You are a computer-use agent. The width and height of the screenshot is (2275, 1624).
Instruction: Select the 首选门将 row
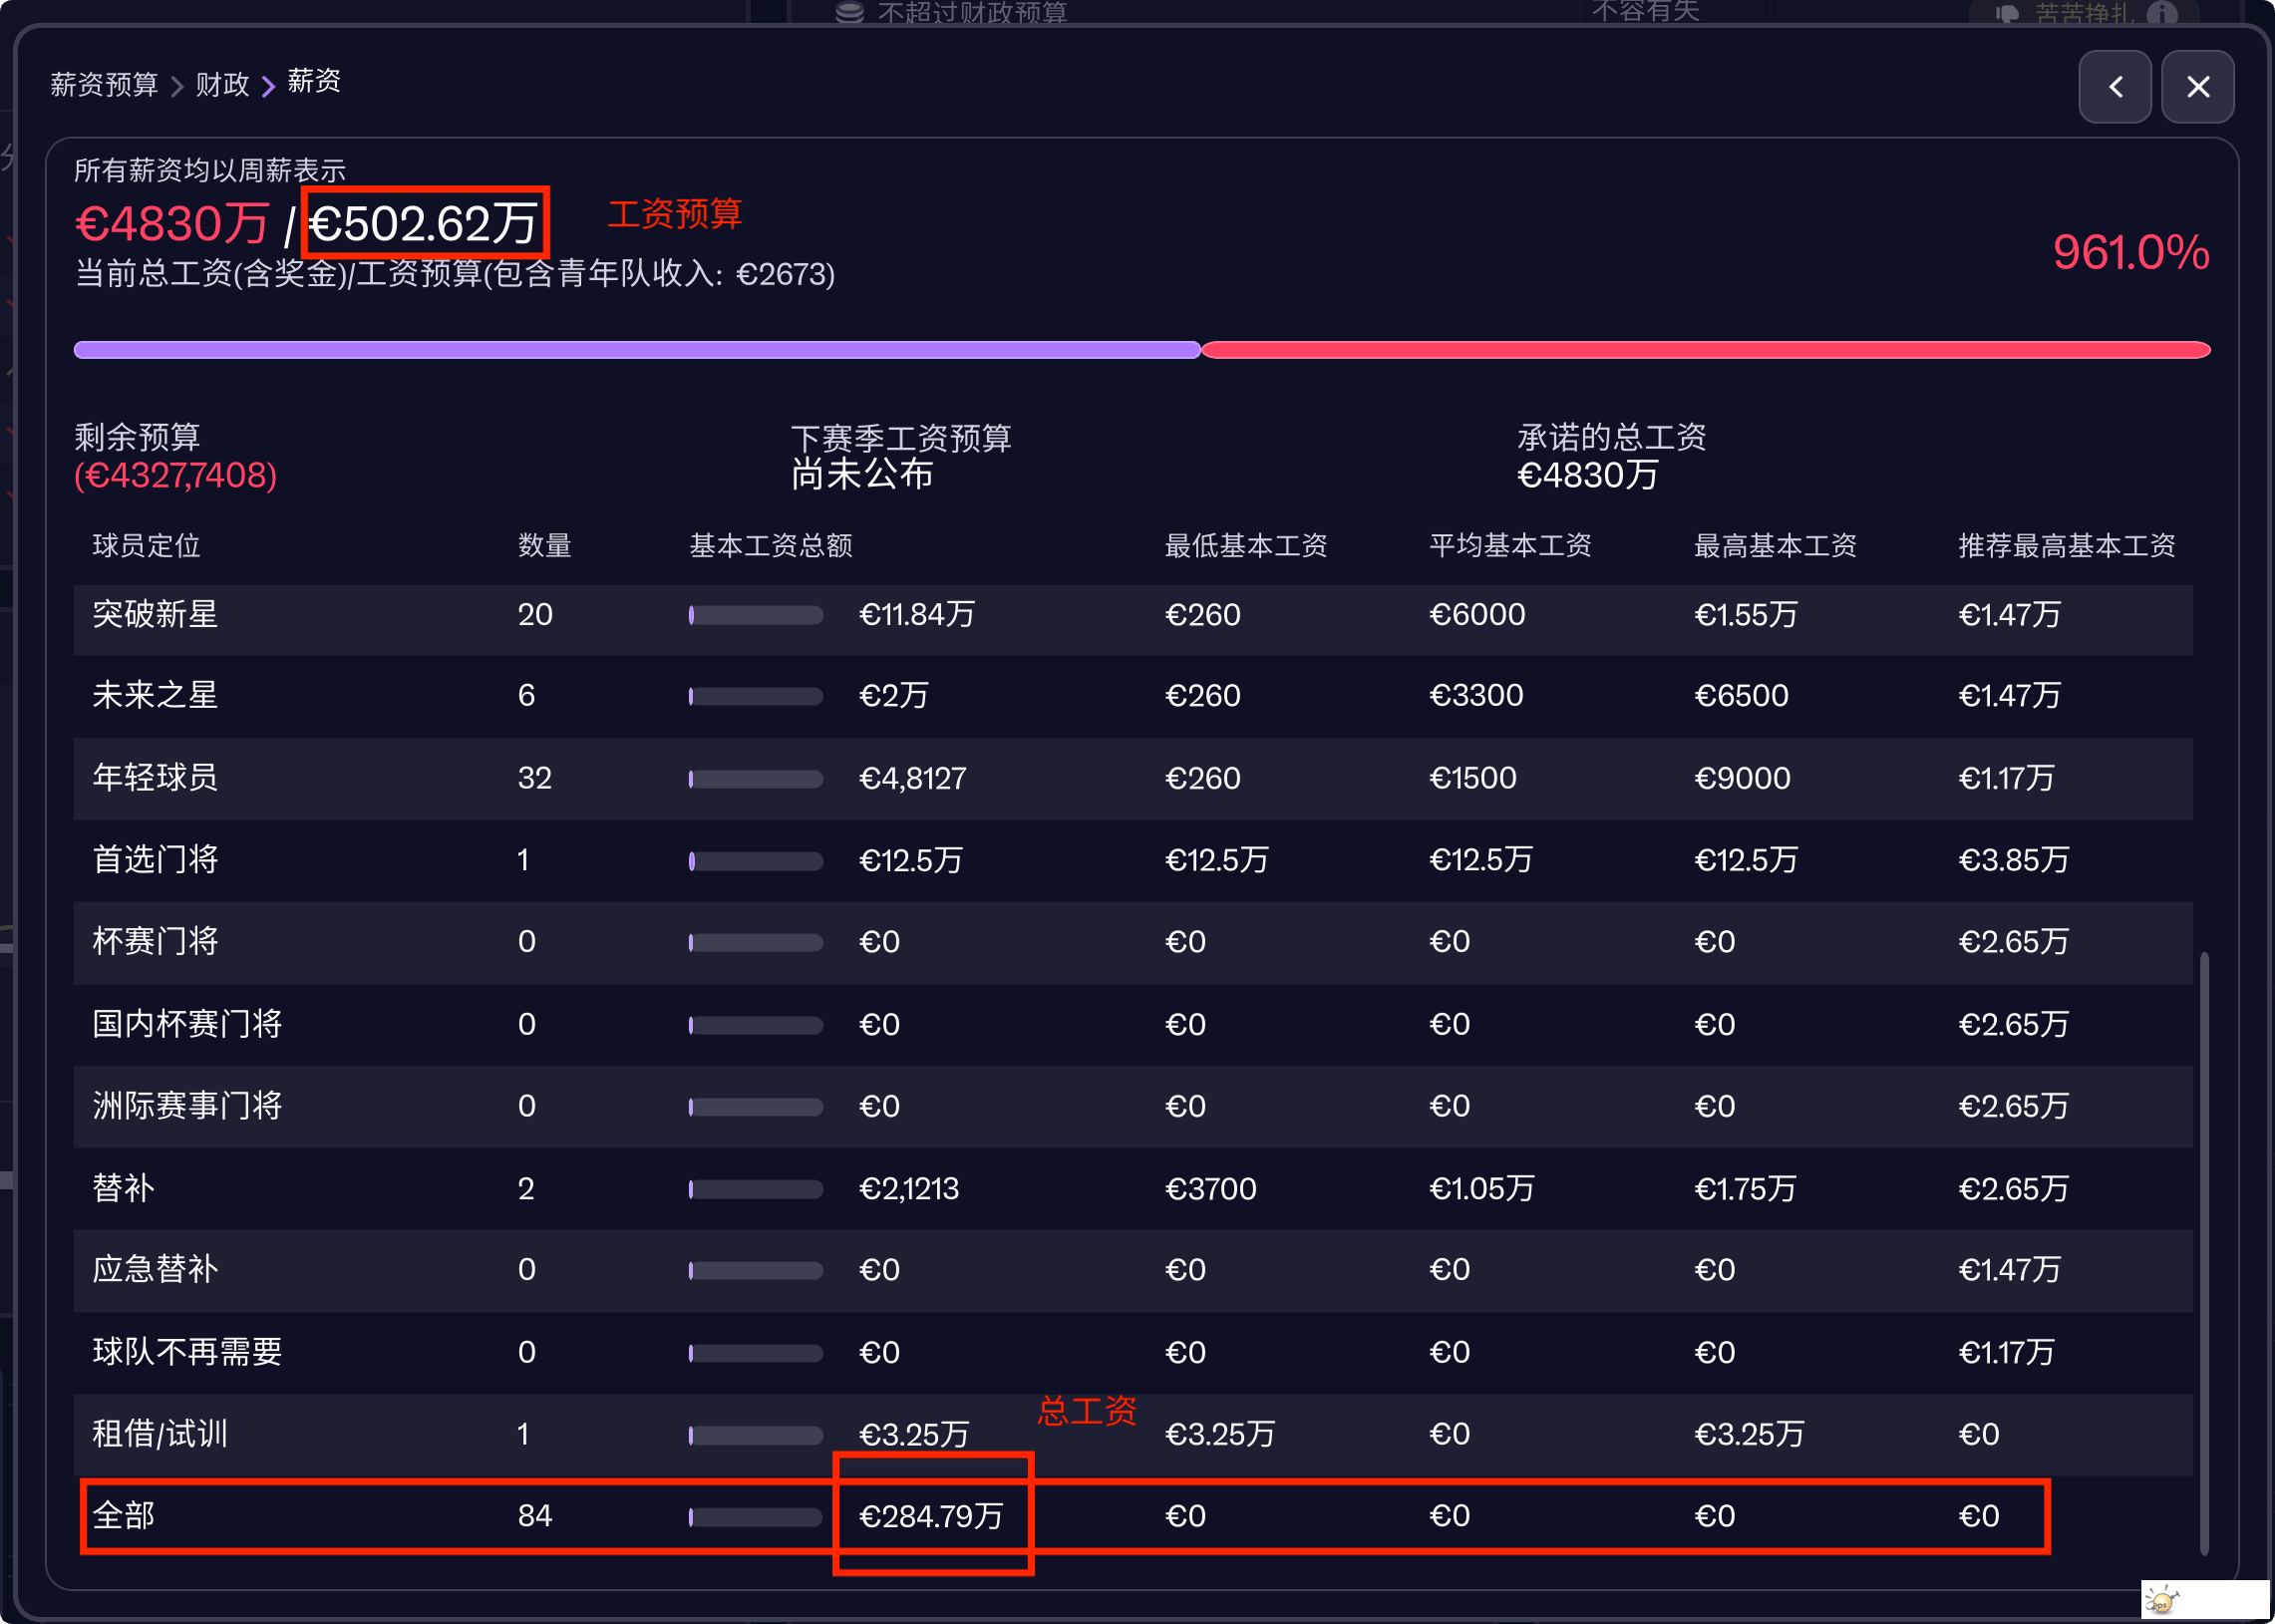[x=155, y=860]
